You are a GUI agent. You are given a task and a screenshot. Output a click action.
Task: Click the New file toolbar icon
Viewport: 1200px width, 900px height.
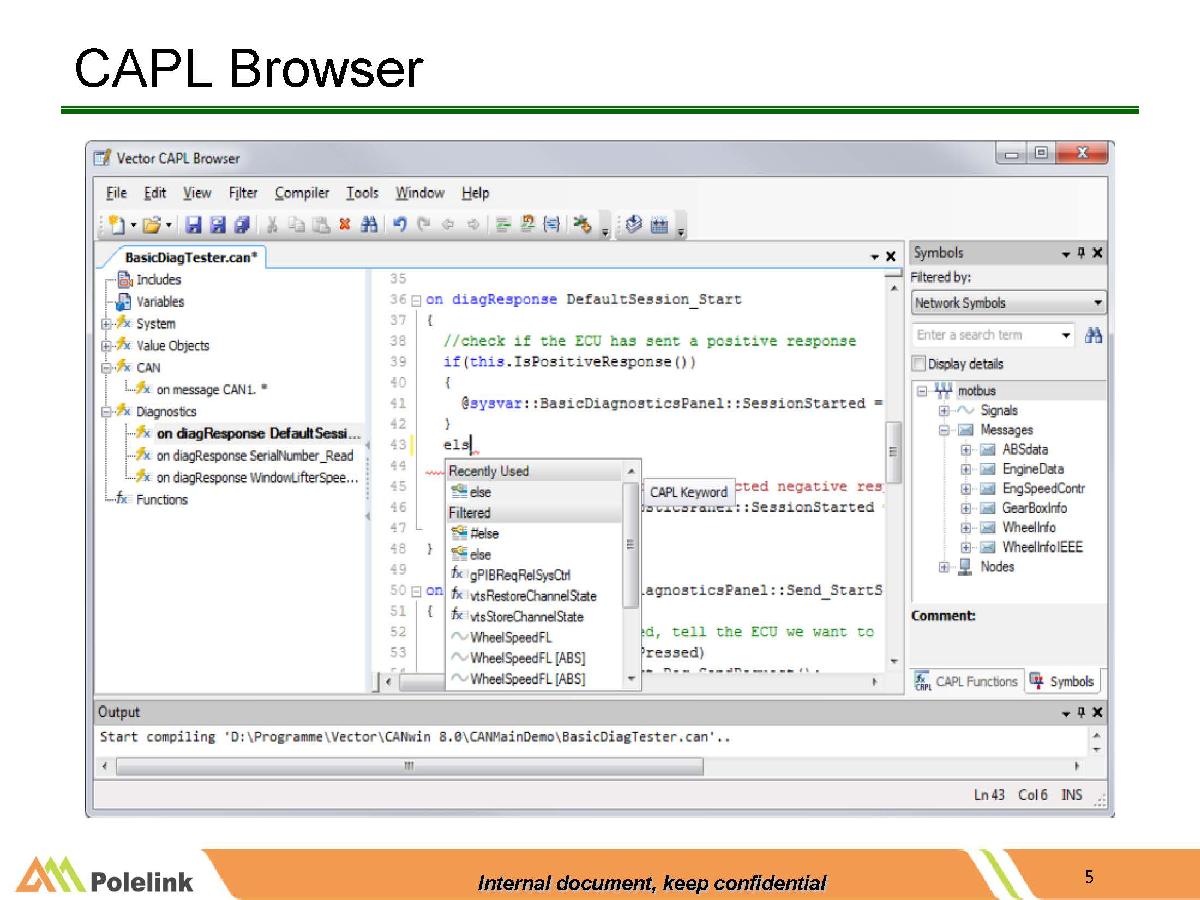pos(116,225)
